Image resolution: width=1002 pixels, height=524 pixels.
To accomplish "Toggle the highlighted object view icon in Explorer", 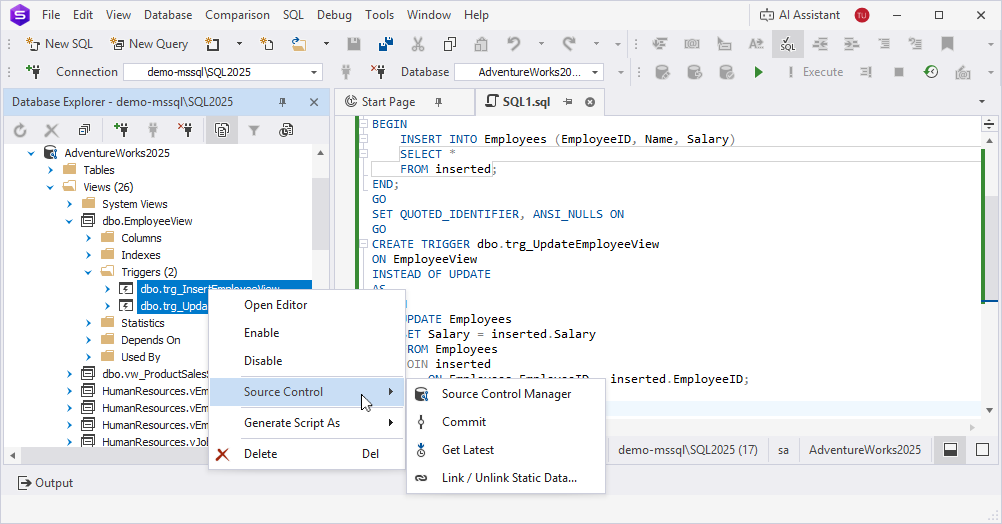I will tap(222, 130).
